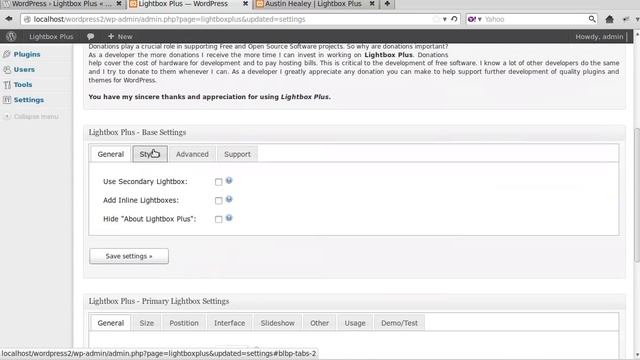Switch to first WordPress Lightbox Plus browser tab
640x360 pixels.
pyautogui.click(x=61, y=4)
